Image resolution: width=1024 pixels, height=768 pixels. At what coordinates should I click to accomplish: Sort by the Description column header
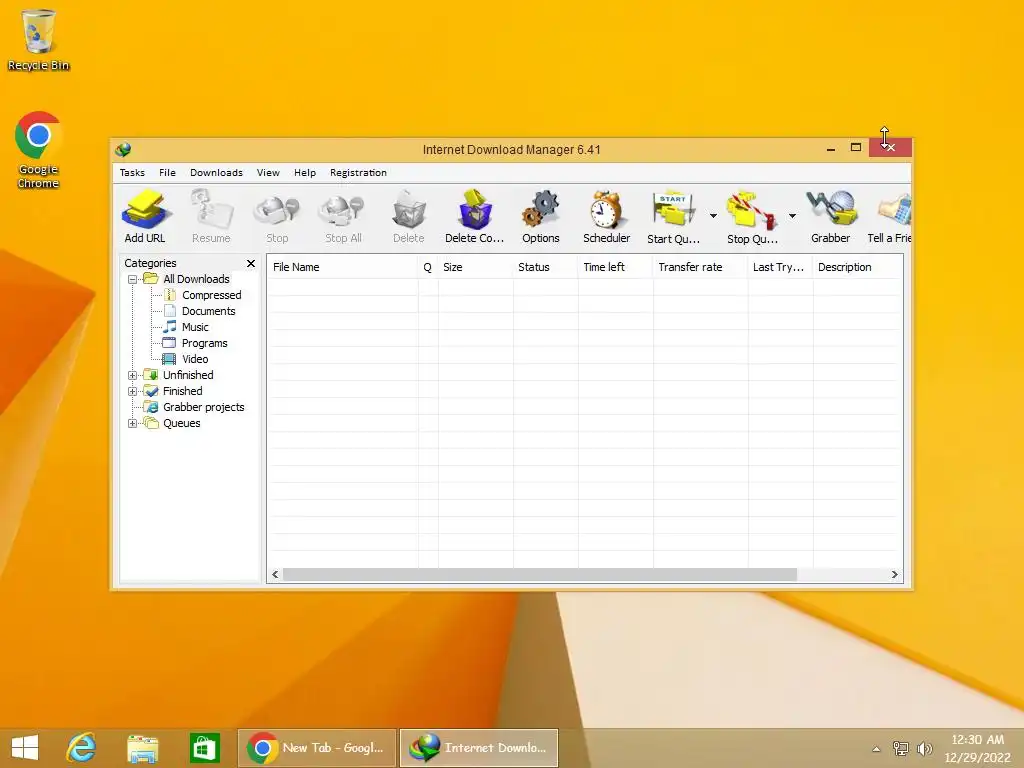coord(857,267)
